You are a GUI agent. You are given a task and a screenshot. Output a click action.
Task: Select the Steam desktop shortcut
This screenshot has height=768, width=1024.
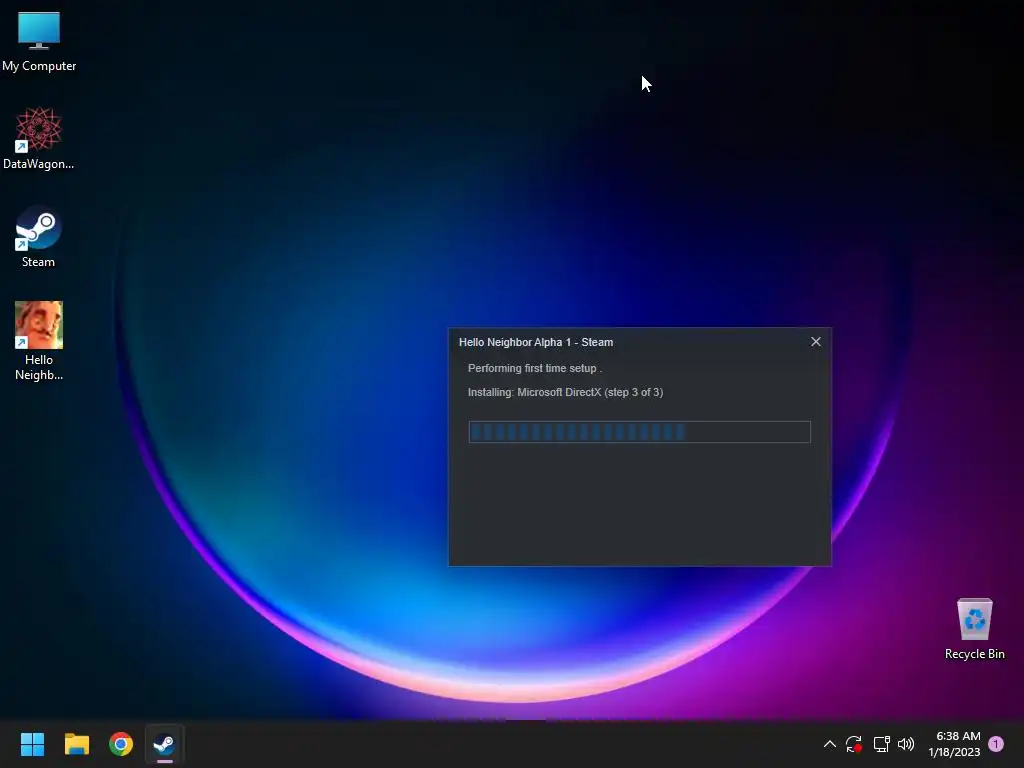(x=39, y=236)
